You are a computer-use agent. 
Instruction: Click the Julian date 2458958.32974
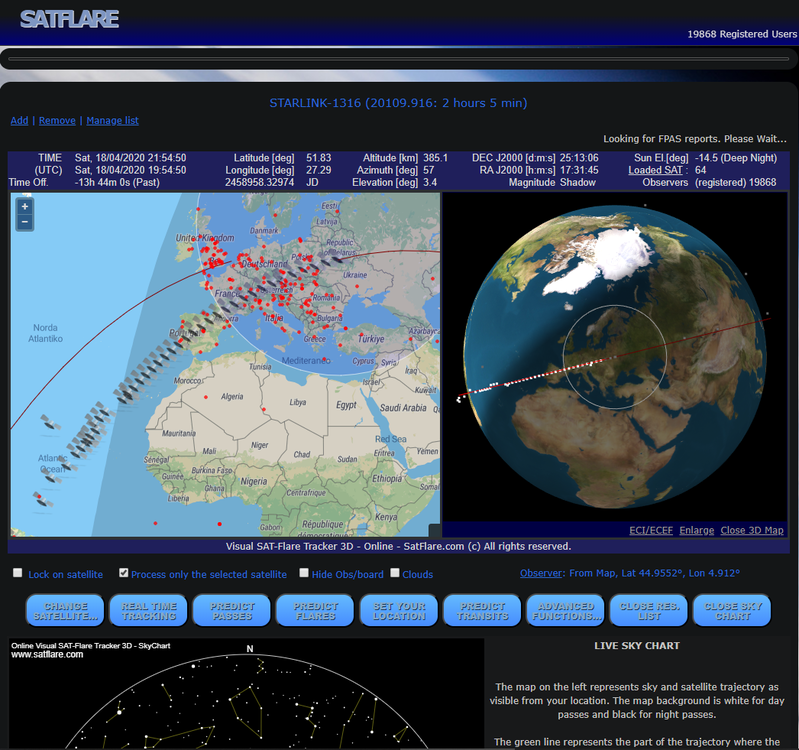click(x=259, y=182)
